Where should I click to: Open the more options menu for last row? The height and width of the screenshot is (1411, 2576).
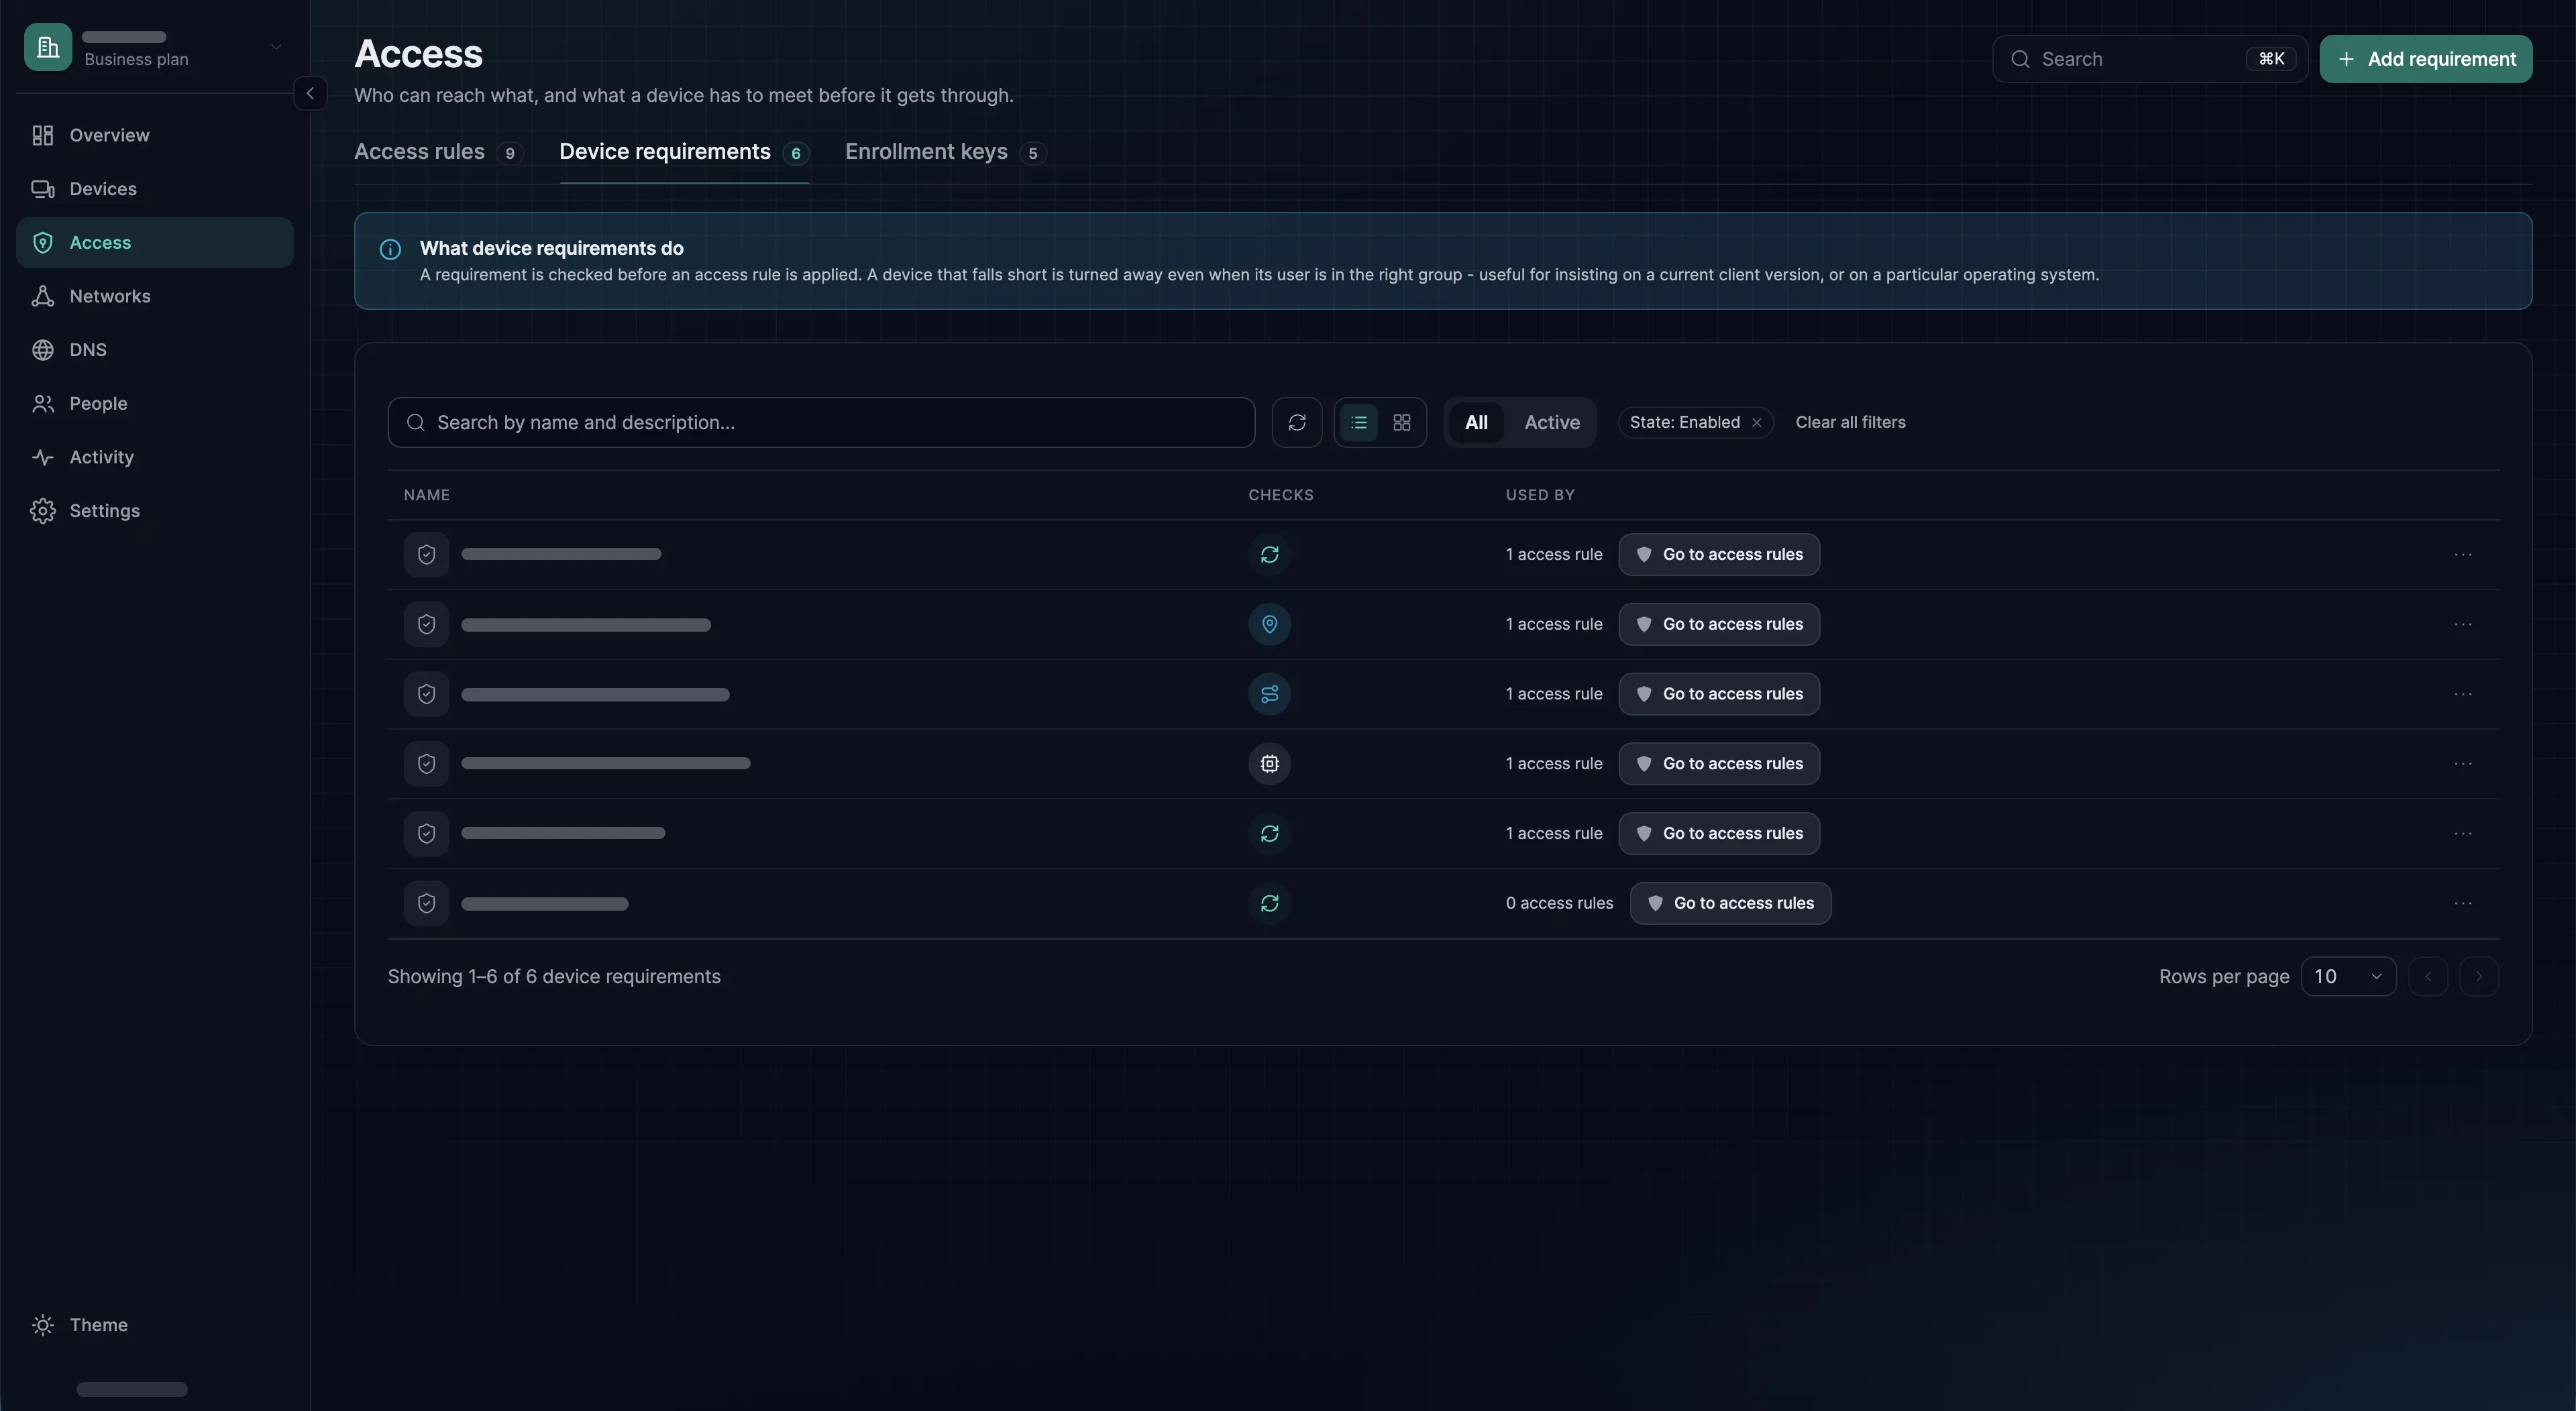click(x=2463, y=903)
